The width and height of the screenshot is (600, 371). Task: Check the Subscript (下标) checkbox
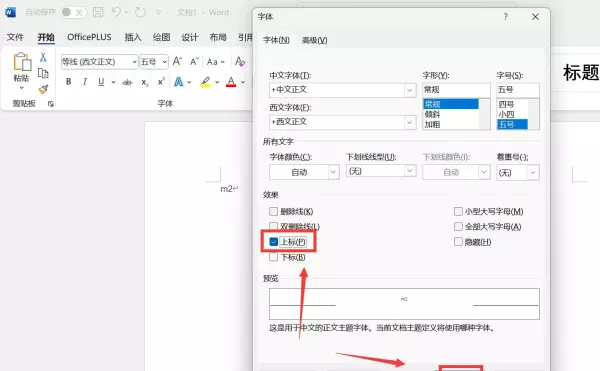tap(273, 257)
